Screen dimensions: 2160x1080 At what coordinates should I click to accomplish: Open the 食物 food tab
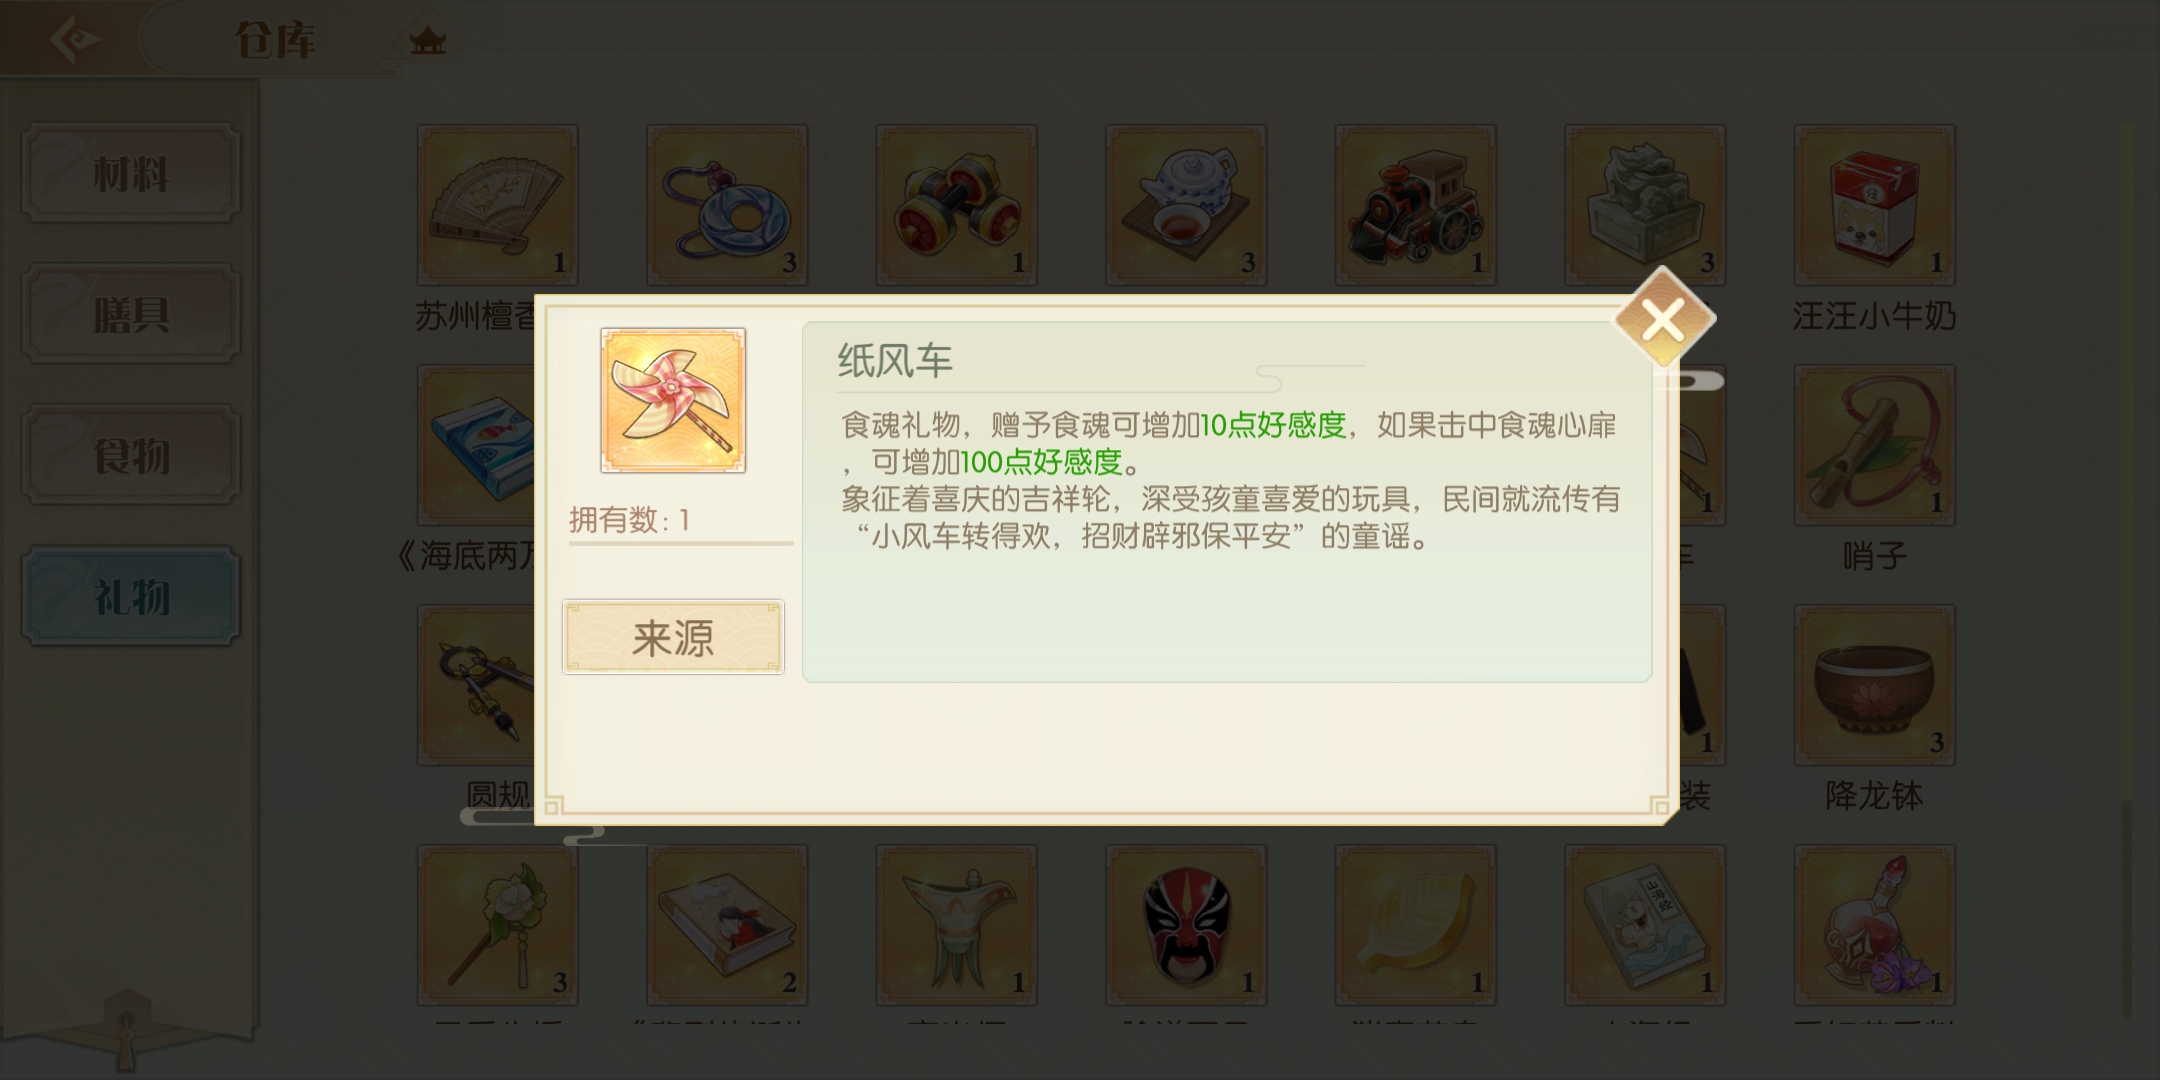[x=131, y=455]
